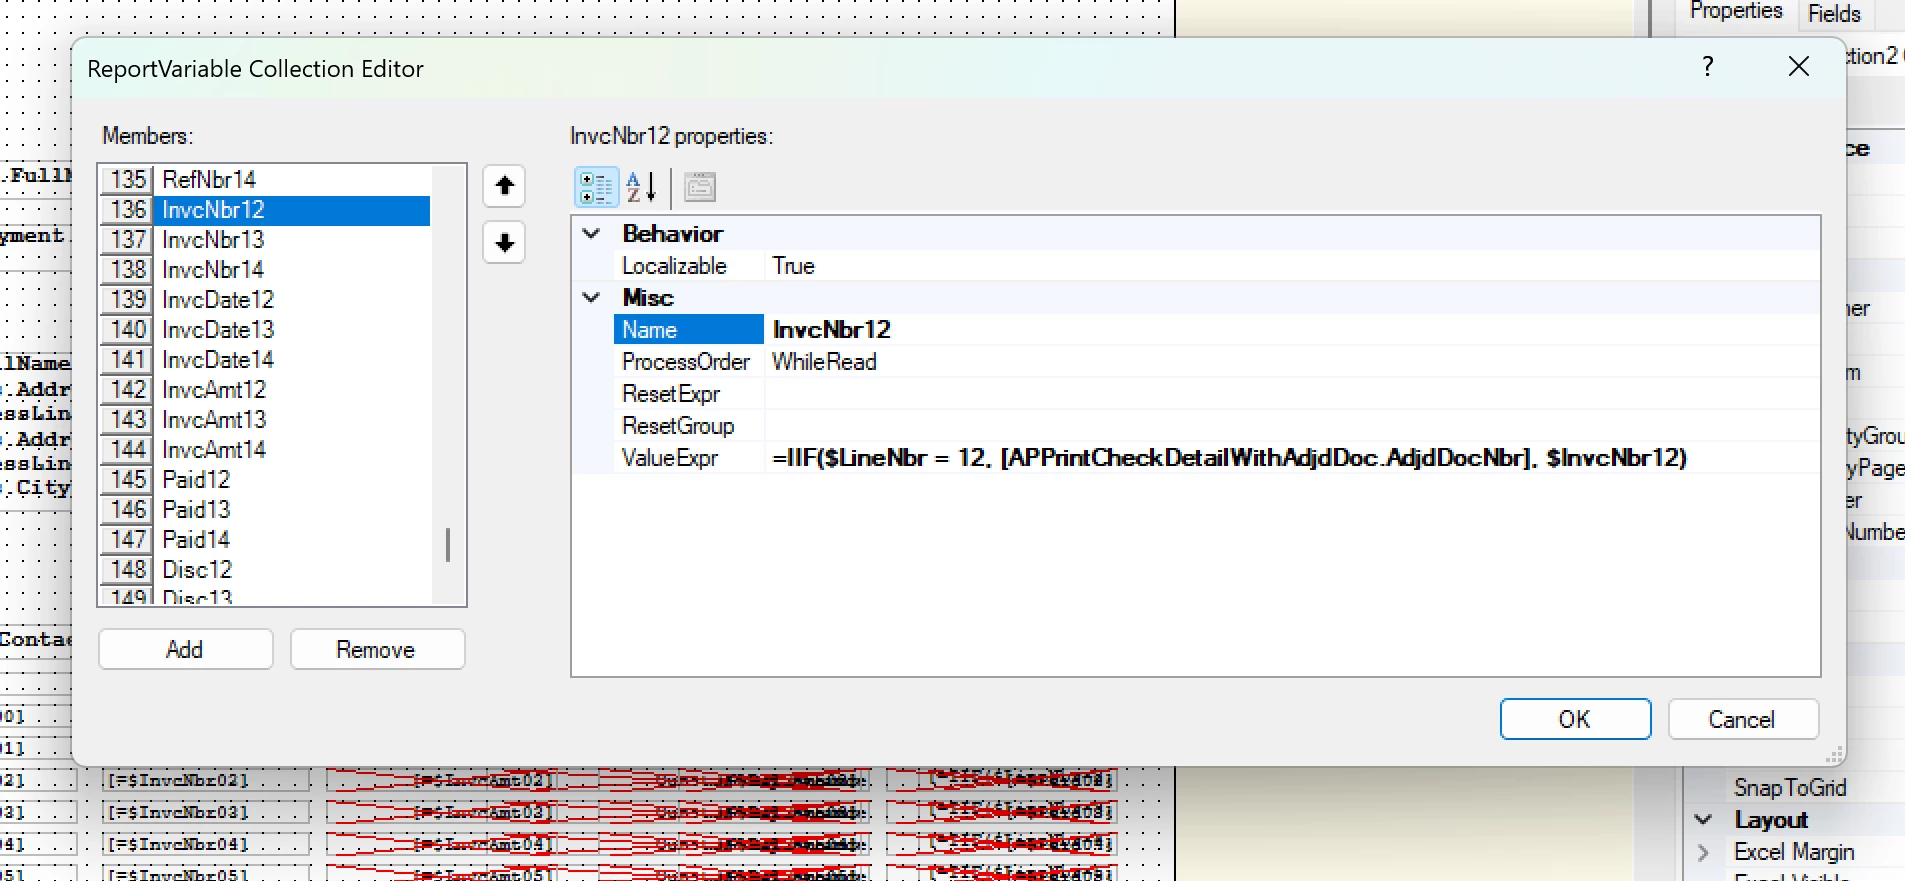This screenshot has height=881, width=1905.
Task: Open the Fields tab
Action: [x=1834, y=14]
